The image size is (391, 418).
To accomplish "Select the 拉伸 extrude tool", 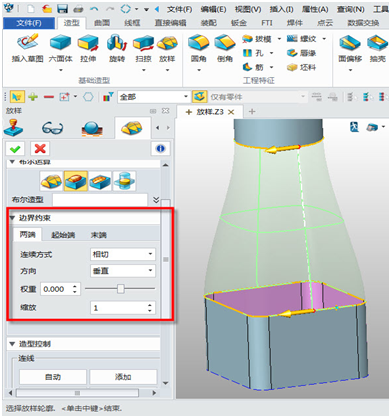I will pos(88,50).
